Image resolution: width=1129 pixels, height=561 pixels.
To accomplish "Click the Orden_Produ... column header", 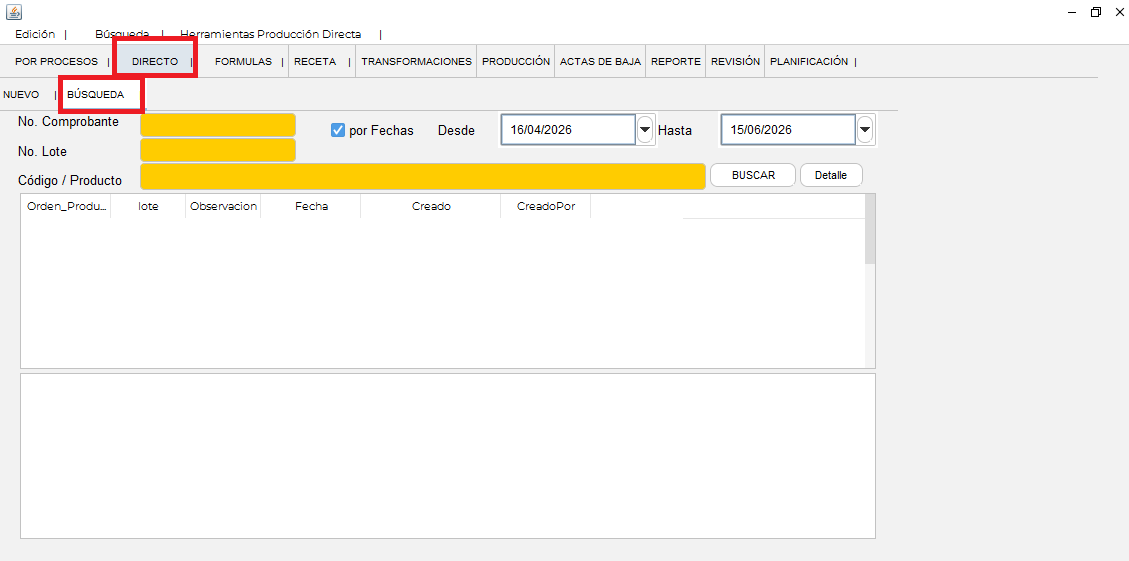I will (66, 206).
